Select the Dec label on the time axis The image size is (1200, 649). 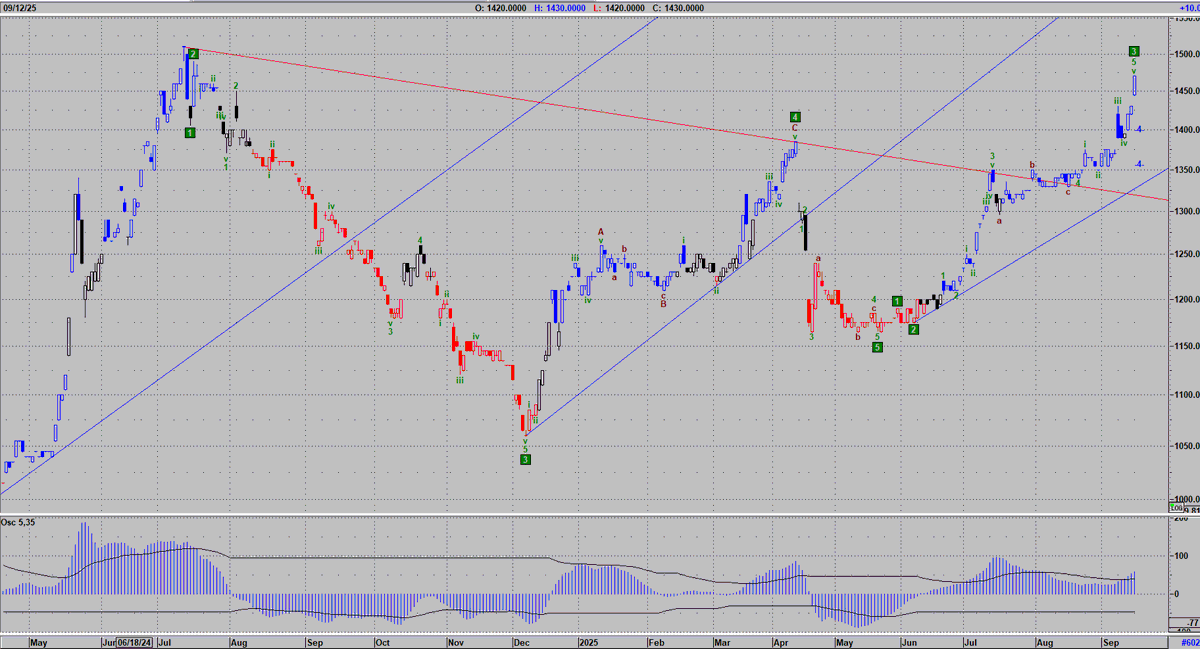click(x=521, y=641)
